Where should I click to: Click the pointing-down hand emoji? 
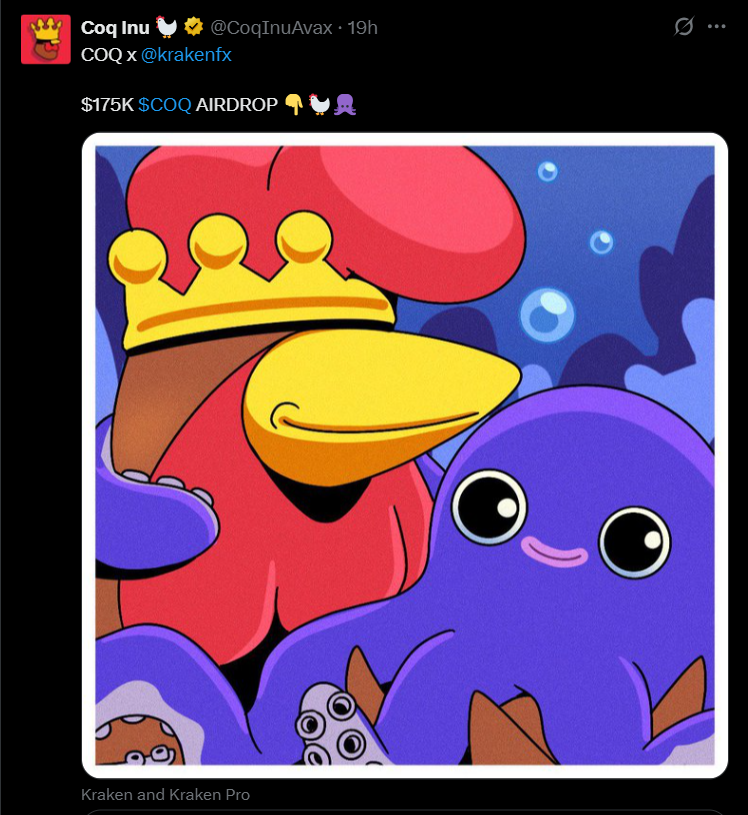point(294,104)
